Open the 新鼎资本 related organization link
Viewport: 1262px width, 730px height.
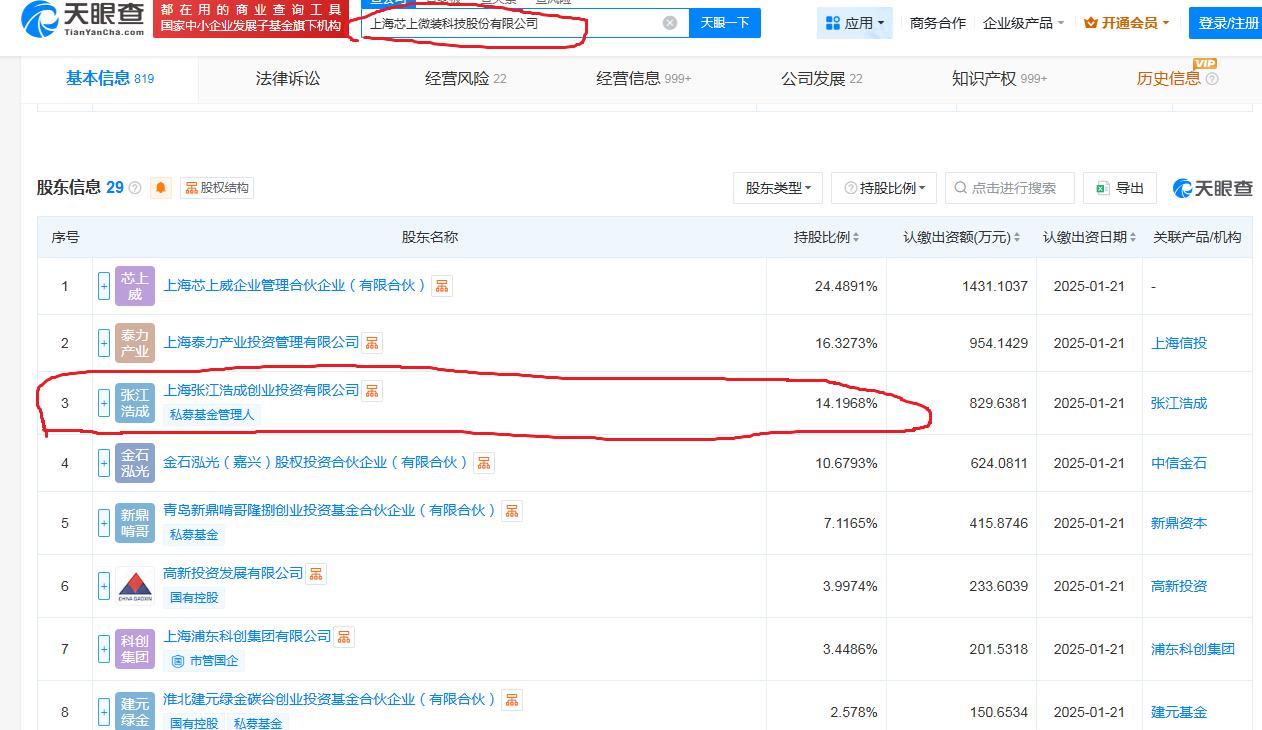coord(1179,523)
